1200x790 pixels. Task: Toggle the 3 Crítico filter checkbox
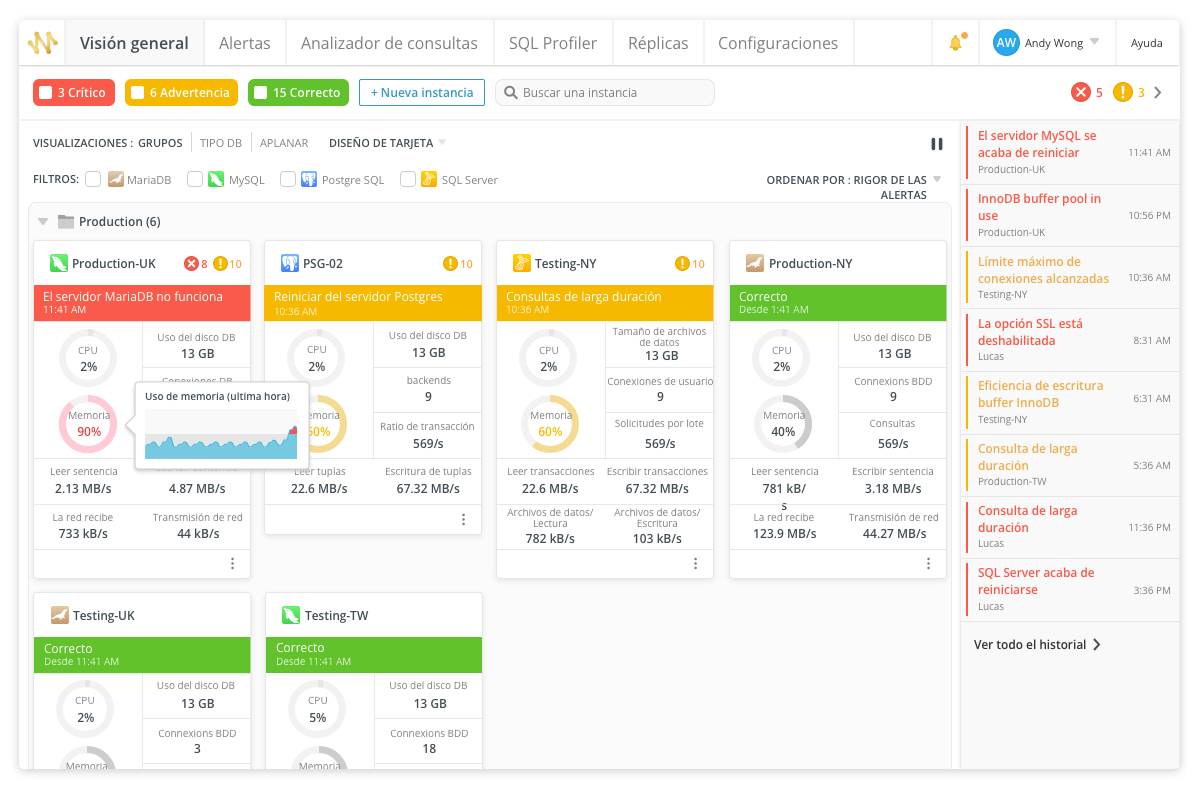[45, 93]
